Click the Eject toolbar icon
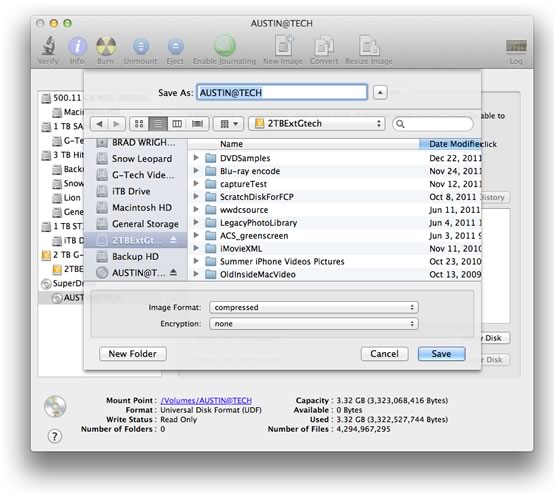 (175, 46)
